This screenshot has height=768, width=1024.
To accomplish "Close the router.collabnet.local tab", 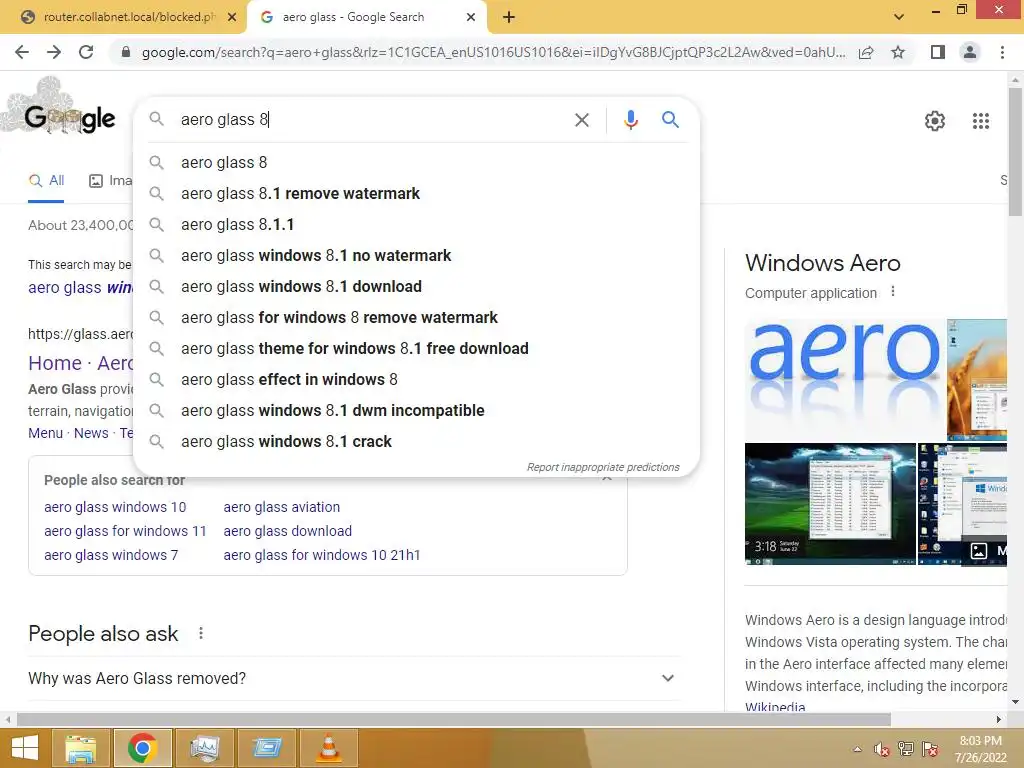I will tap(232, 17).
